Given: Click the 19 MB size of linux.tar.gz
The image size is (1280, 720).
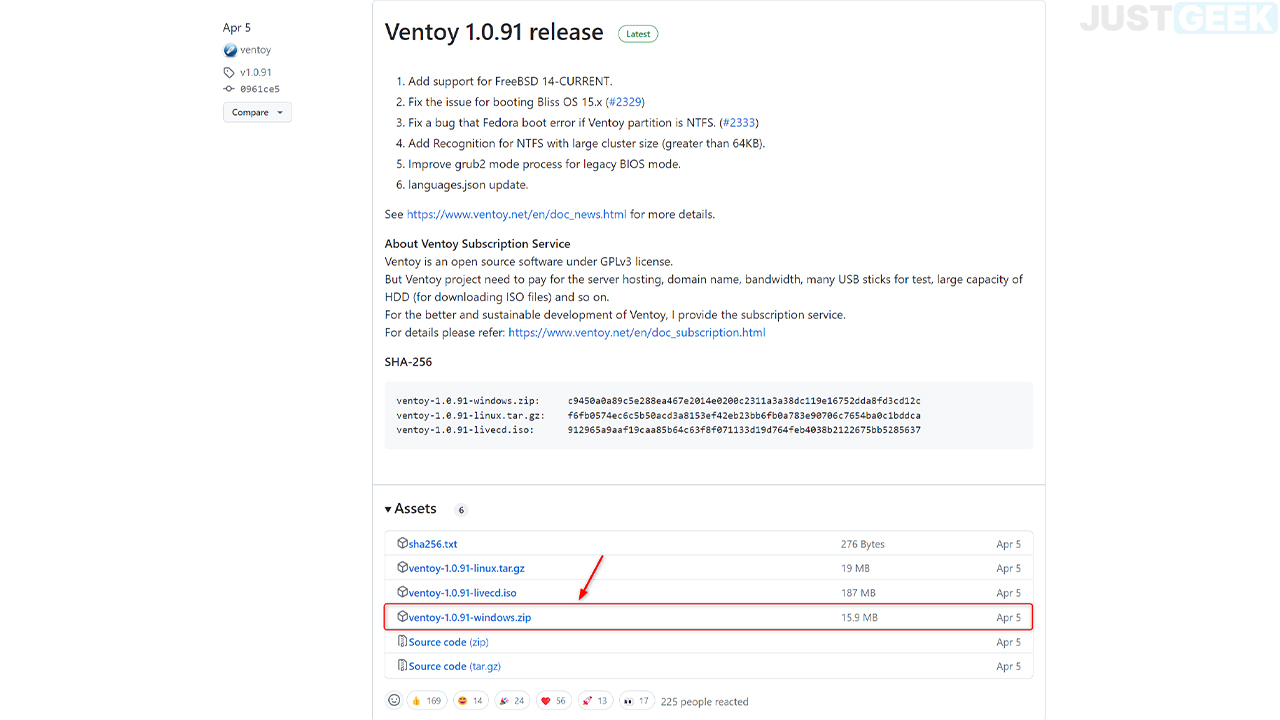Looking at the screenshot, I should click(855, 568).
